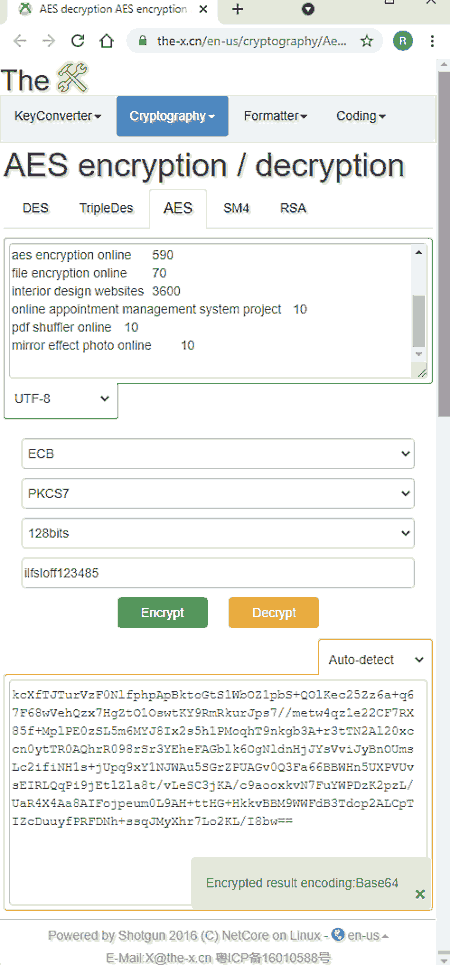Switch to the TripleDes tab

(106, 208)
